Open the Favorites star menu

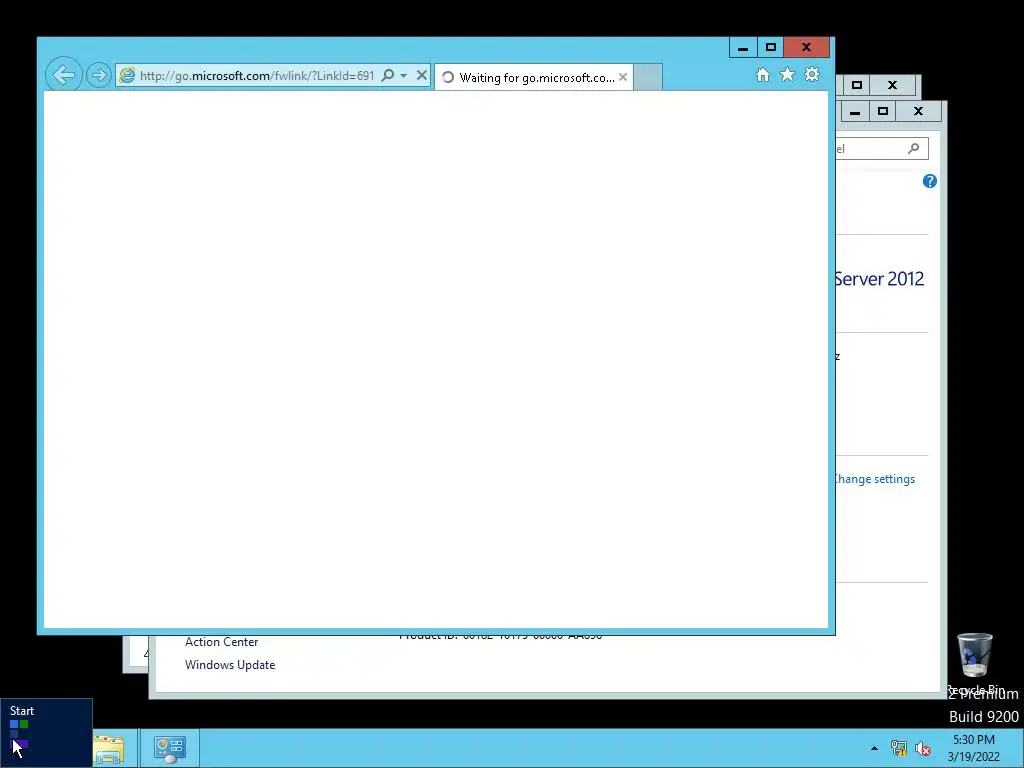(788, 75)
